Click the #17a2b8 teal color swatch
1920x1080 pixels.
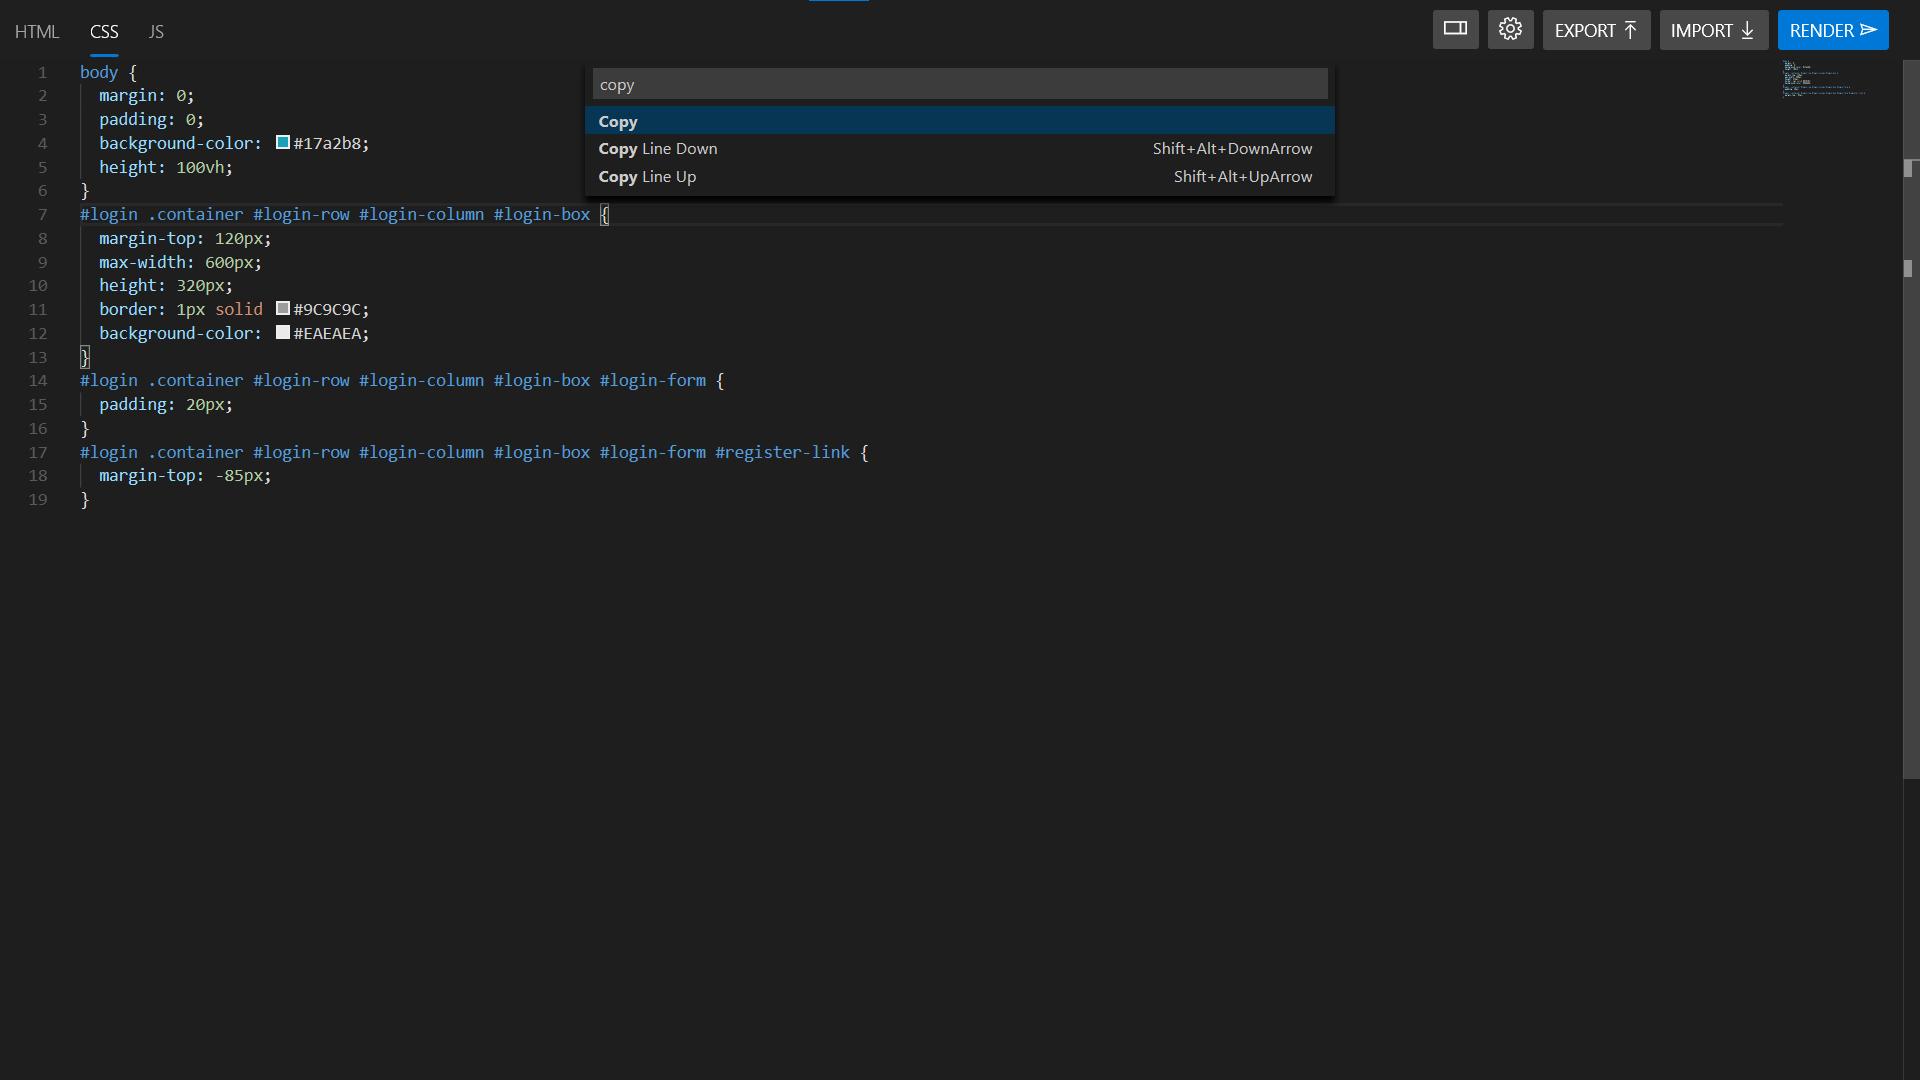coord(283,143)
